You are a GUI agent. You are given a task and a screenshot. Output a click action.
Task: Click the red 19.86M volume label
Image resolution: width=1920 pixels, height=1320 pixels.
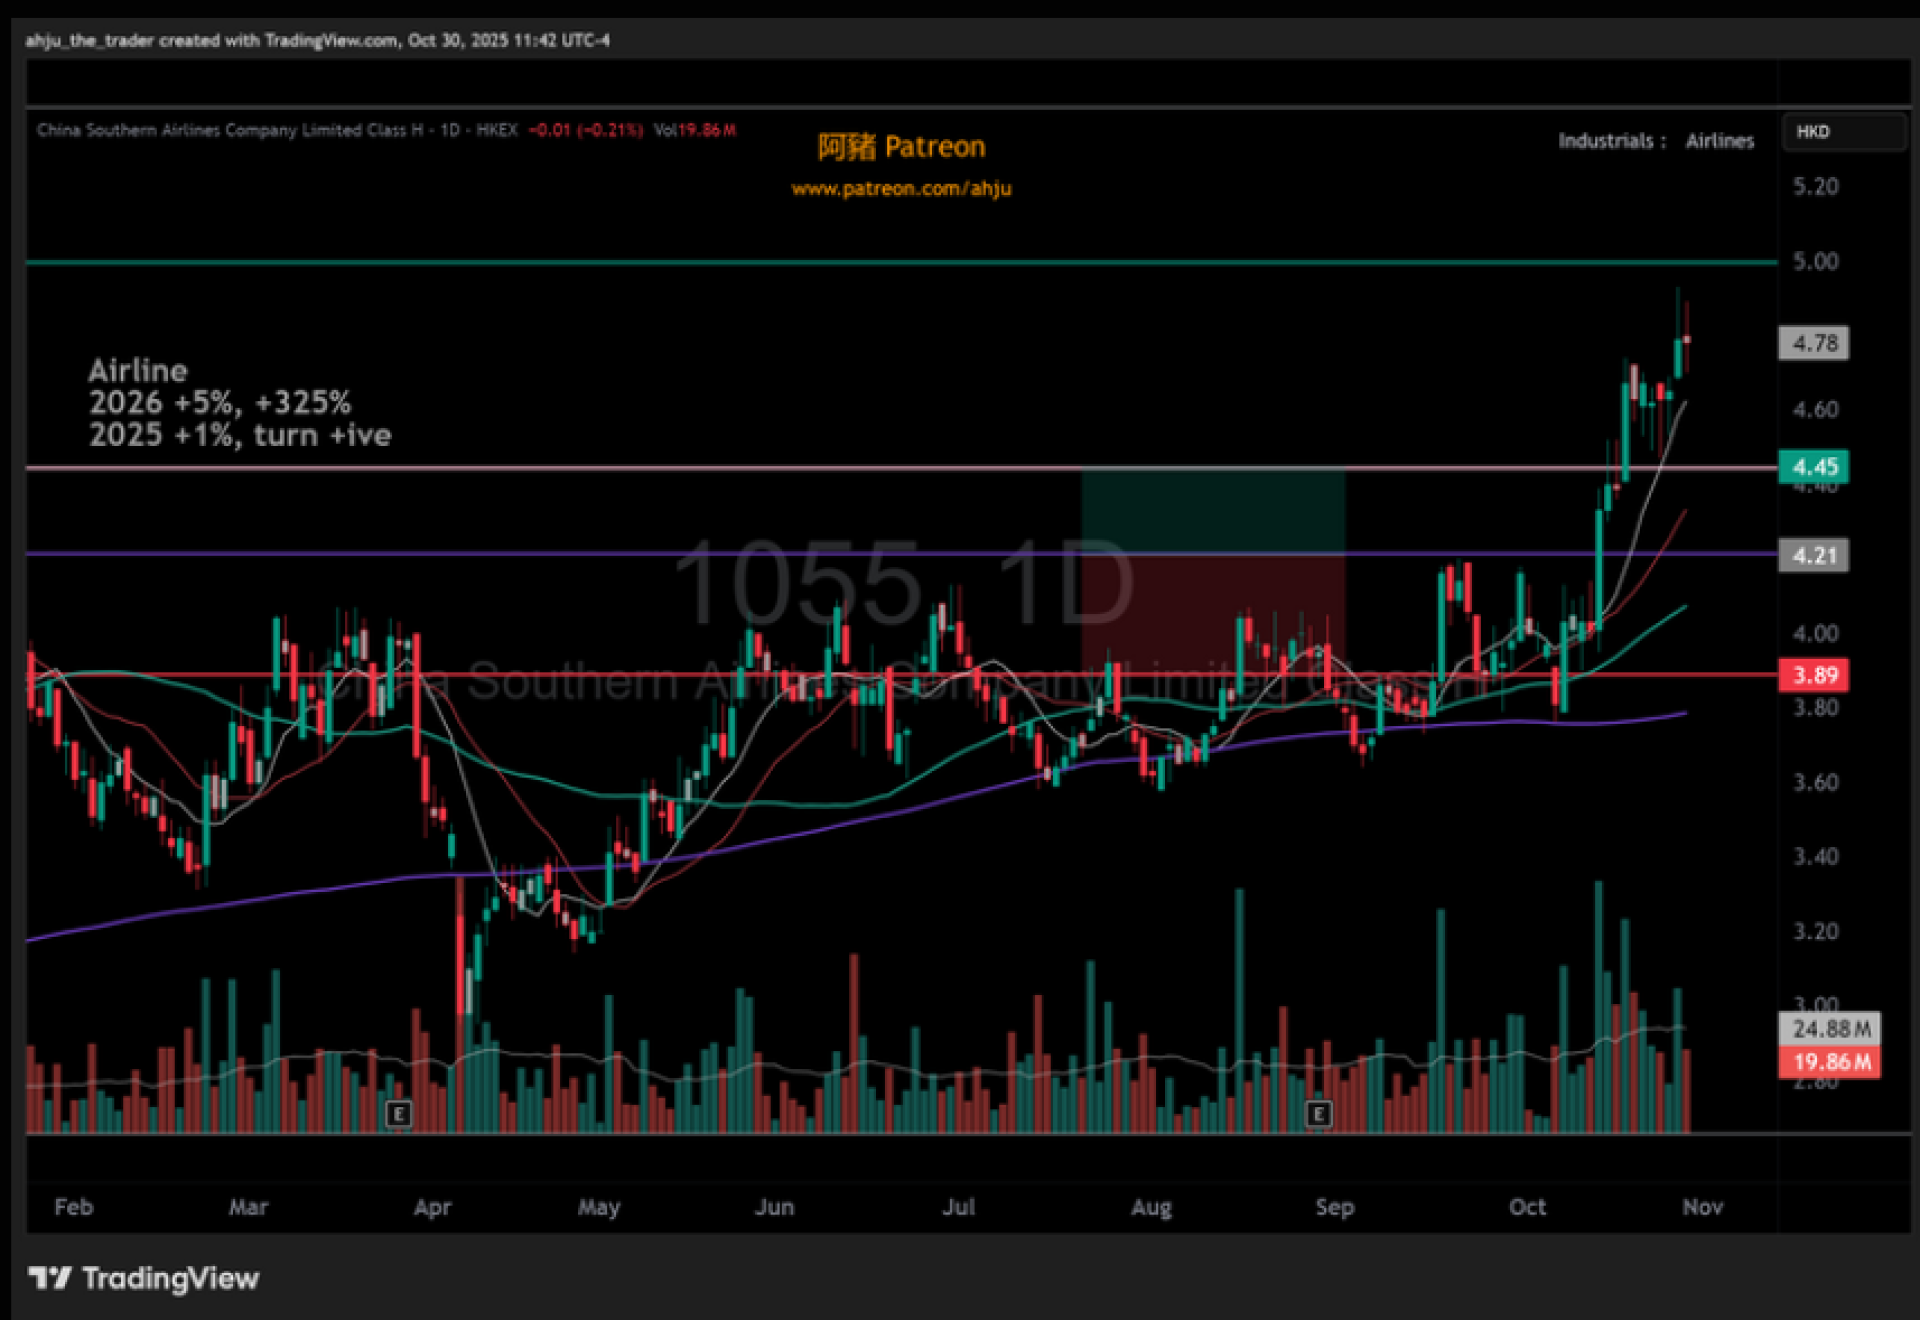click(1829, 1062)
